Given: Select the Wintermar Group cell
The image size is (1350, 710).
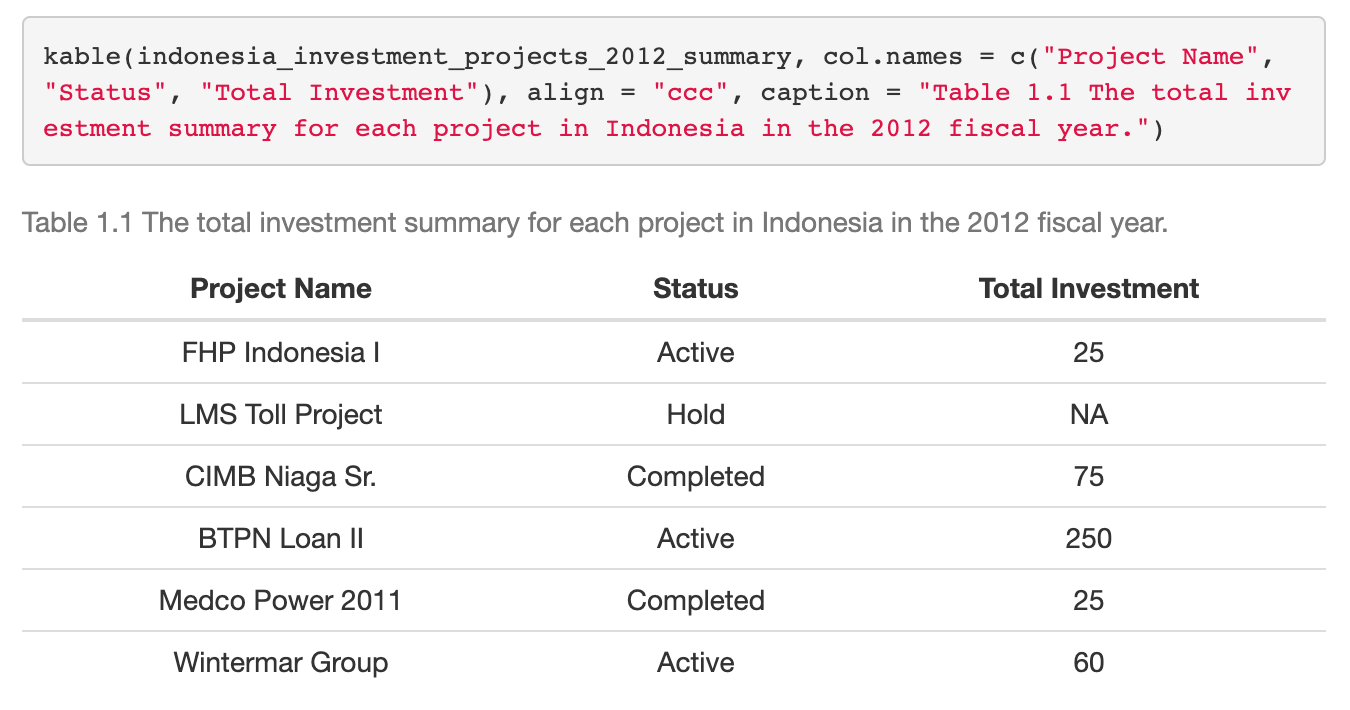Looking at the screenshot, I should [281, 663].
